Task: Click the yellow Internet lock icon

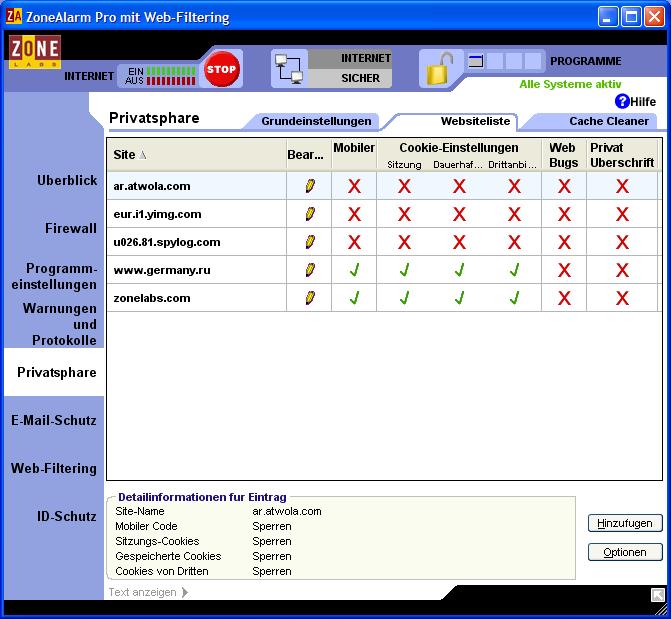Action: coord(439,69)
